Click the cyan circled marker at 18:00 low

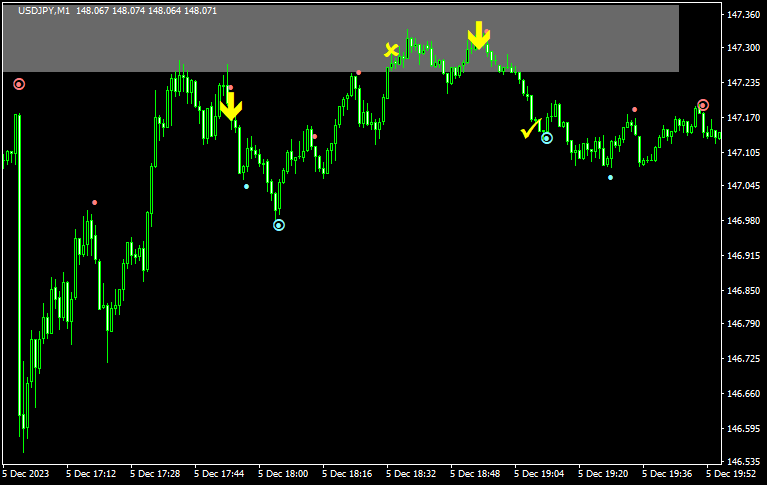[279, 225]
